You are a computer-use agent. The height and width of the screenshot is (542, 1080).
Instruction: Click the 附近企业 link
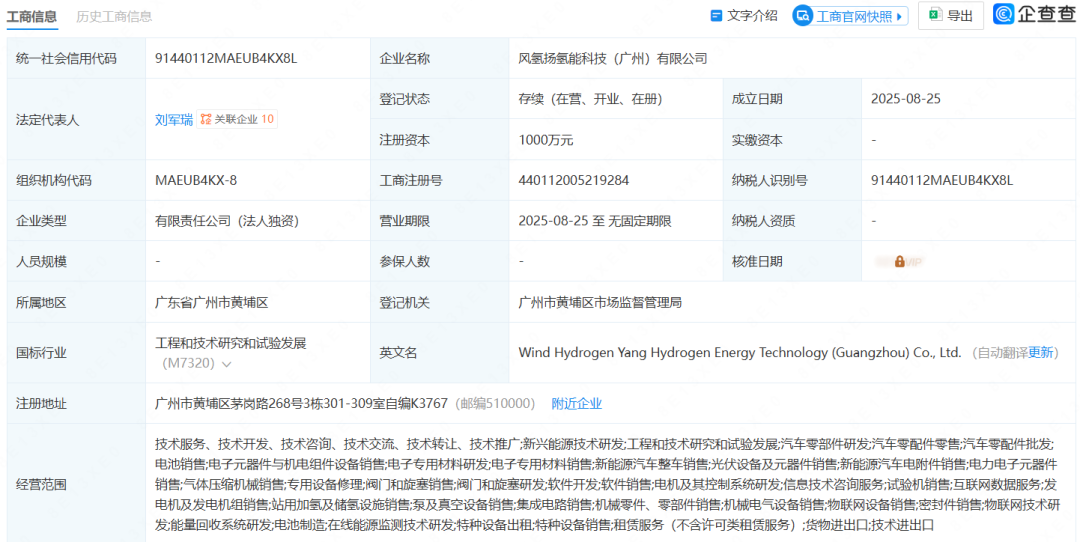pos(577,403)
